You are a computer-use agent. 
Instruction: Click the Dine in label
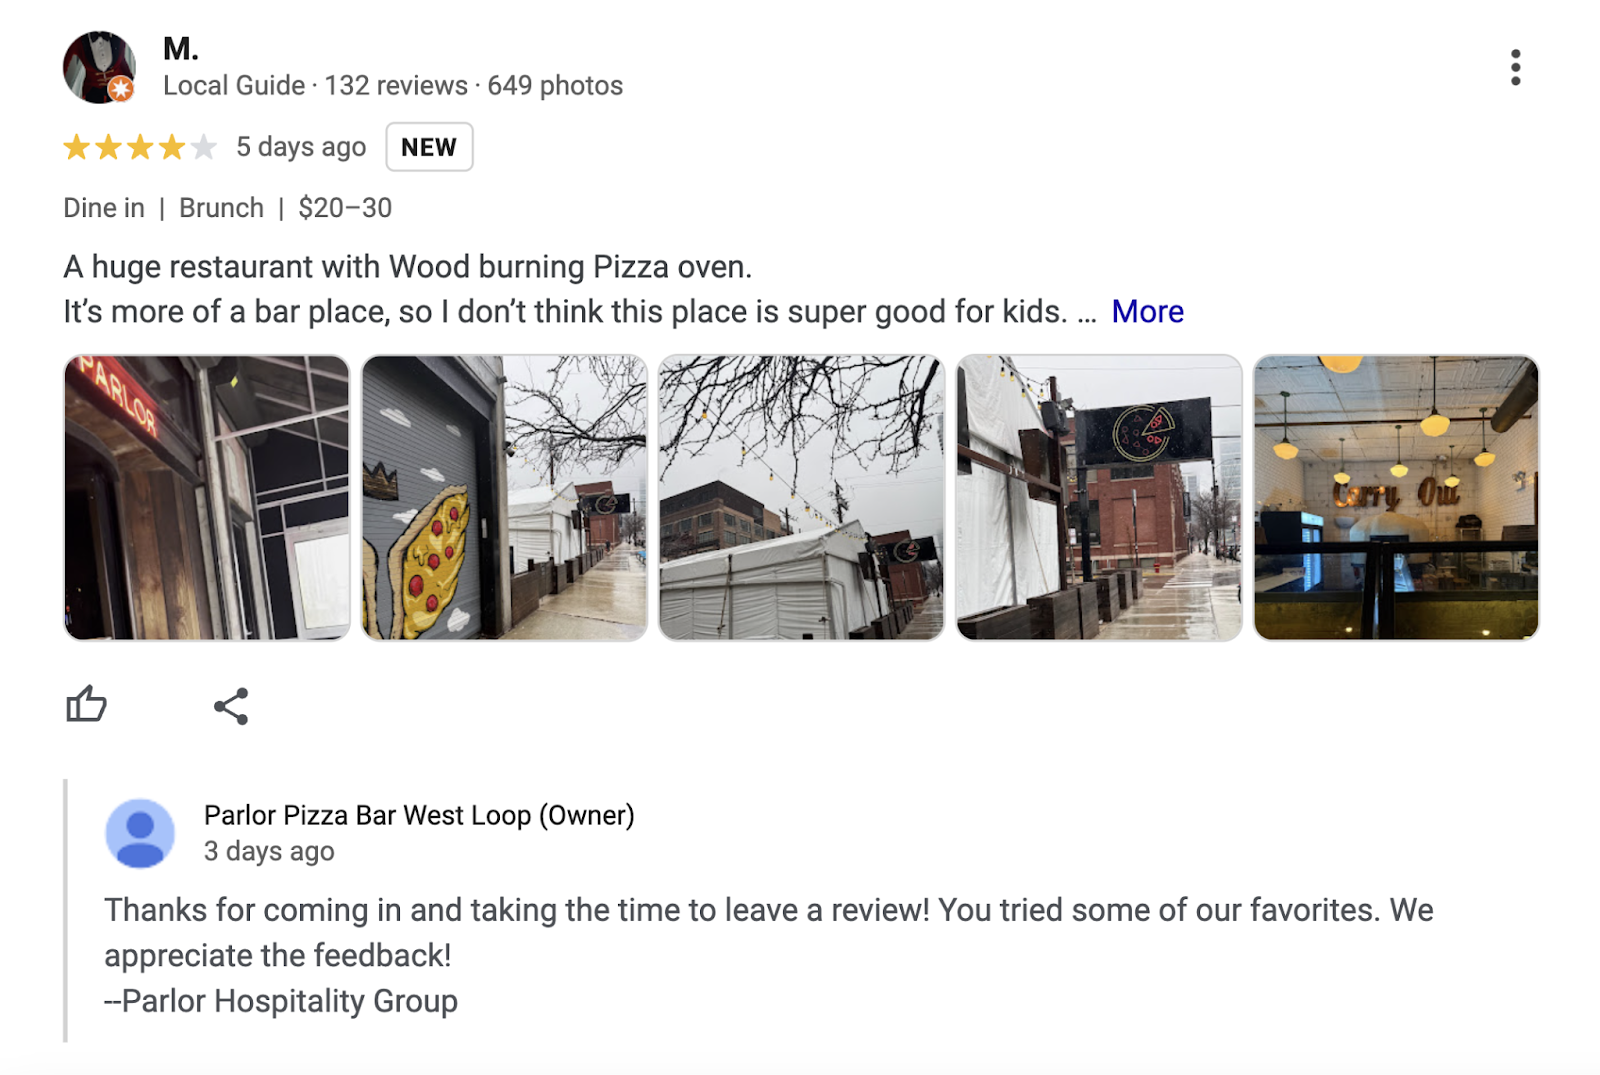pos(103,208)
